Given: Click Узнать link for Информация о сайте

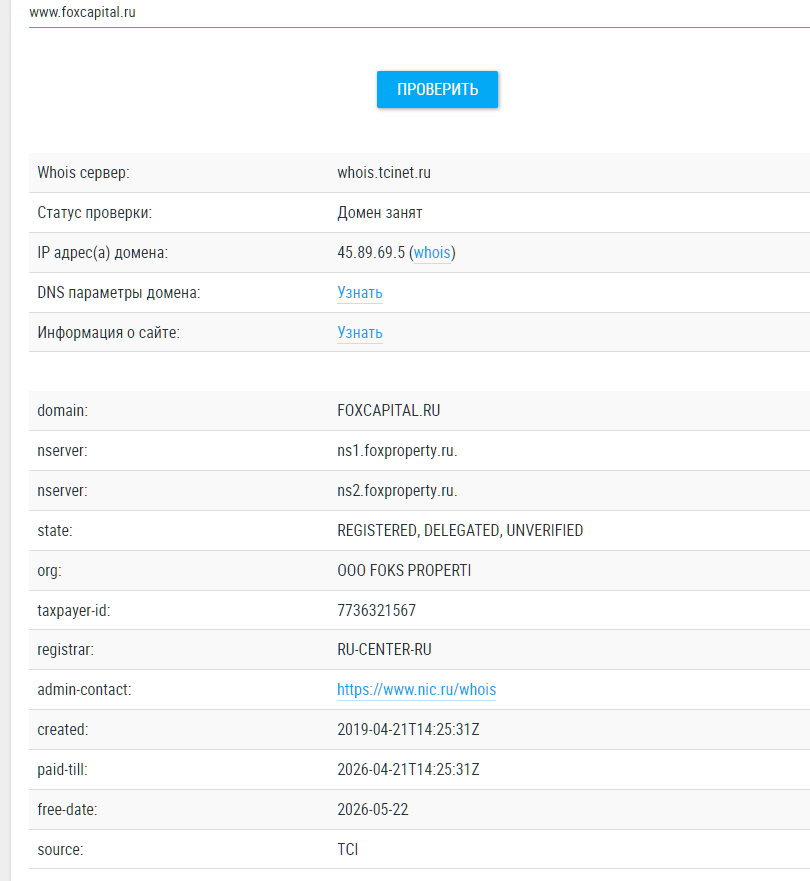Looking at the screenshot, I should click(x=360, y=333).
